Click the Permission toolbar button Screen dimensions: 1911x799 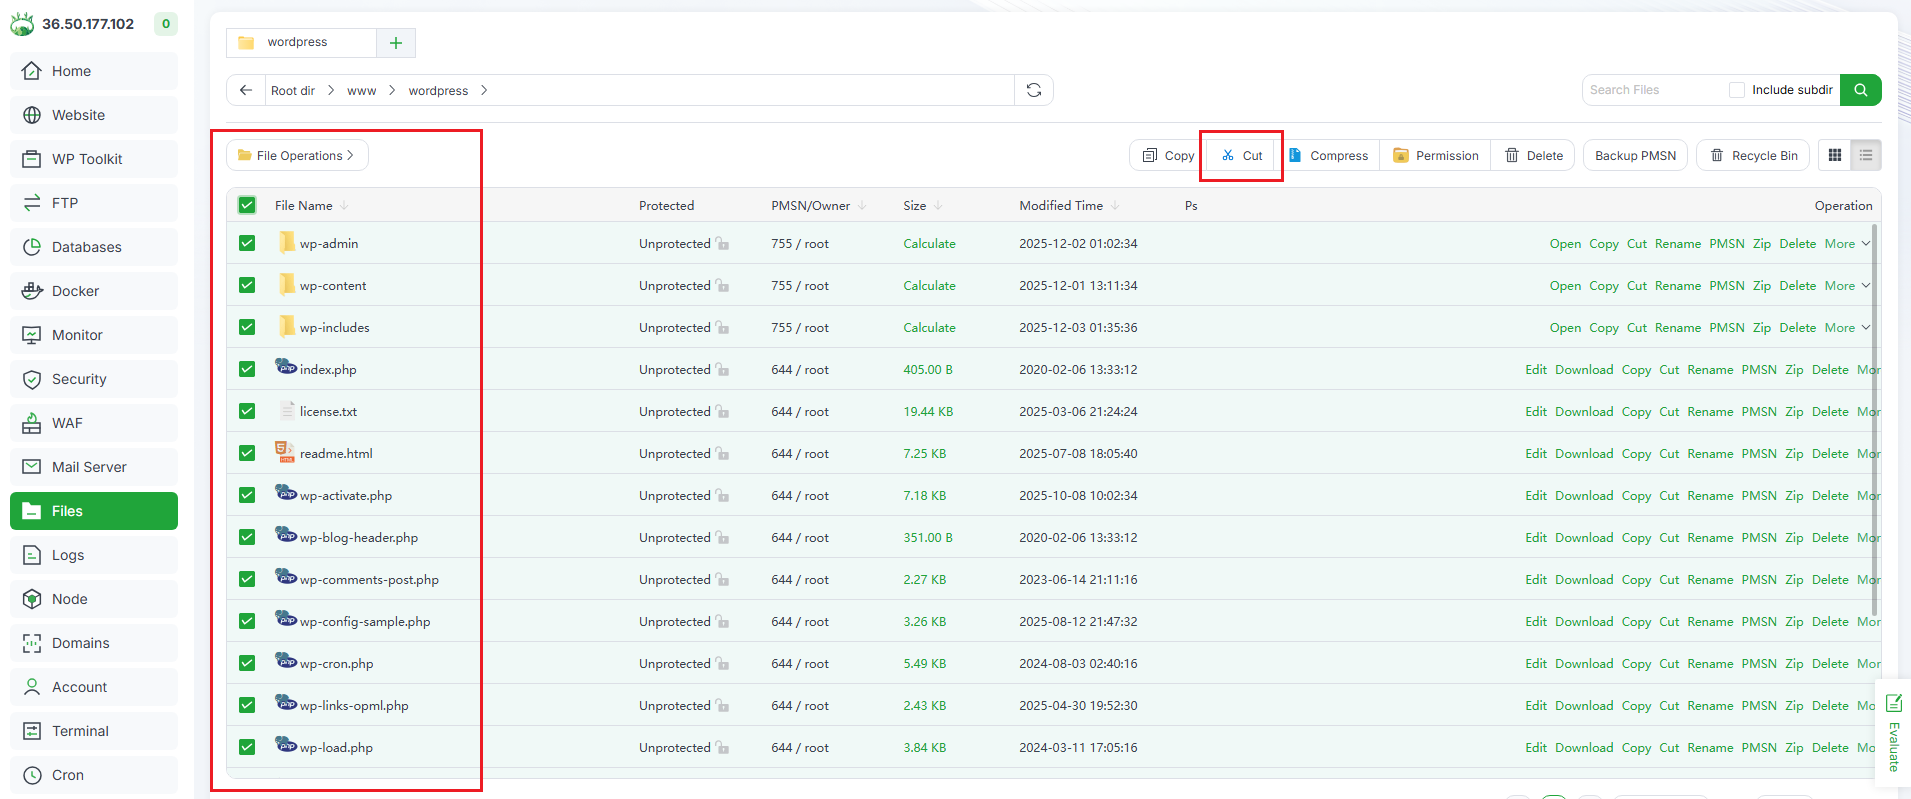(1435, 155)
